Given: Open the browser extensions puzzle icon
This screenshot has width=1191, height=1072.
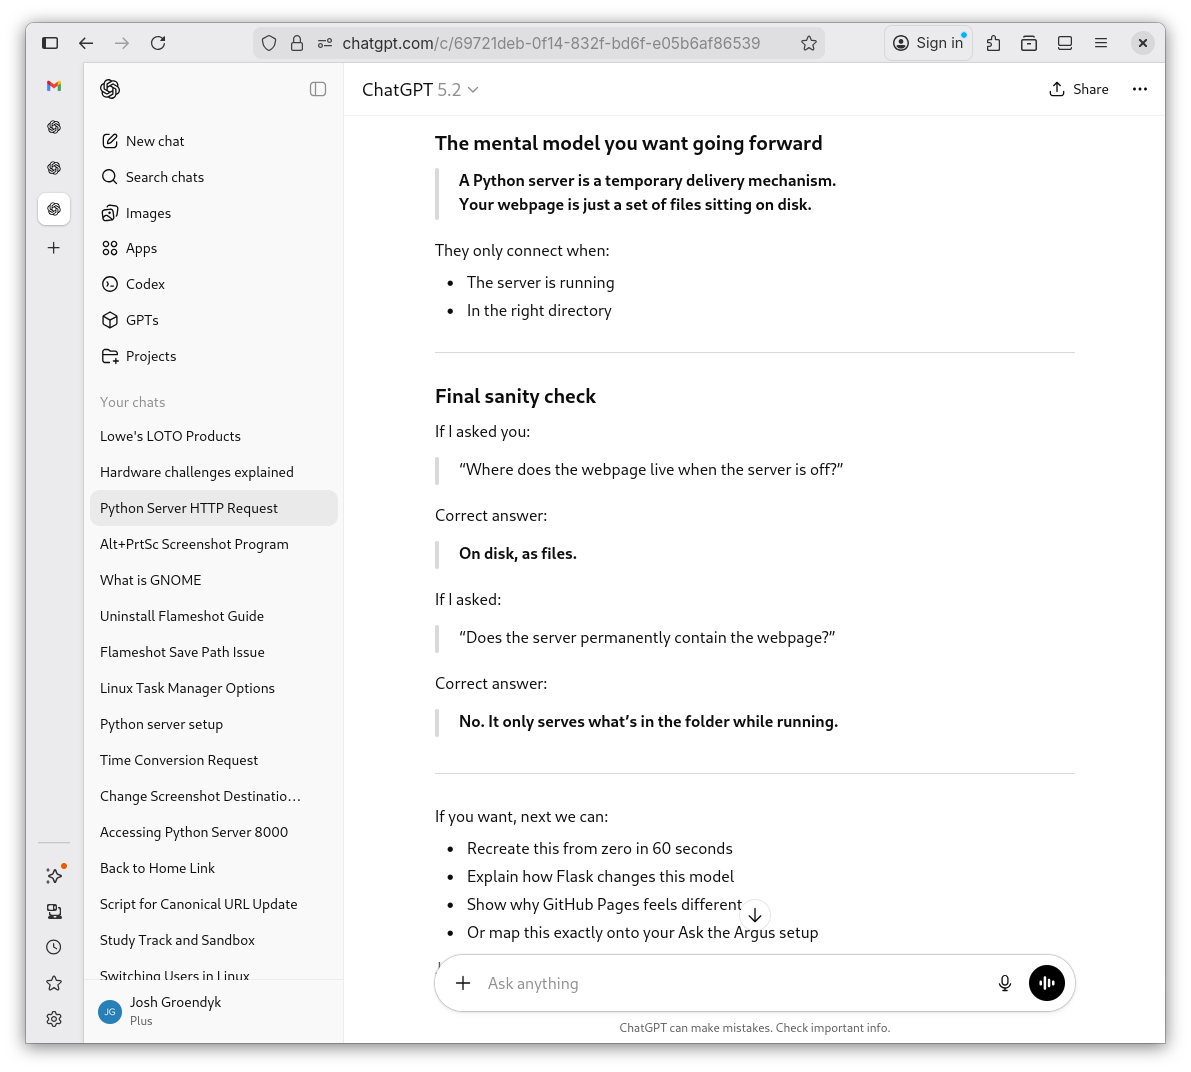Looking at the screenshot, I should (x=993, y=43).
